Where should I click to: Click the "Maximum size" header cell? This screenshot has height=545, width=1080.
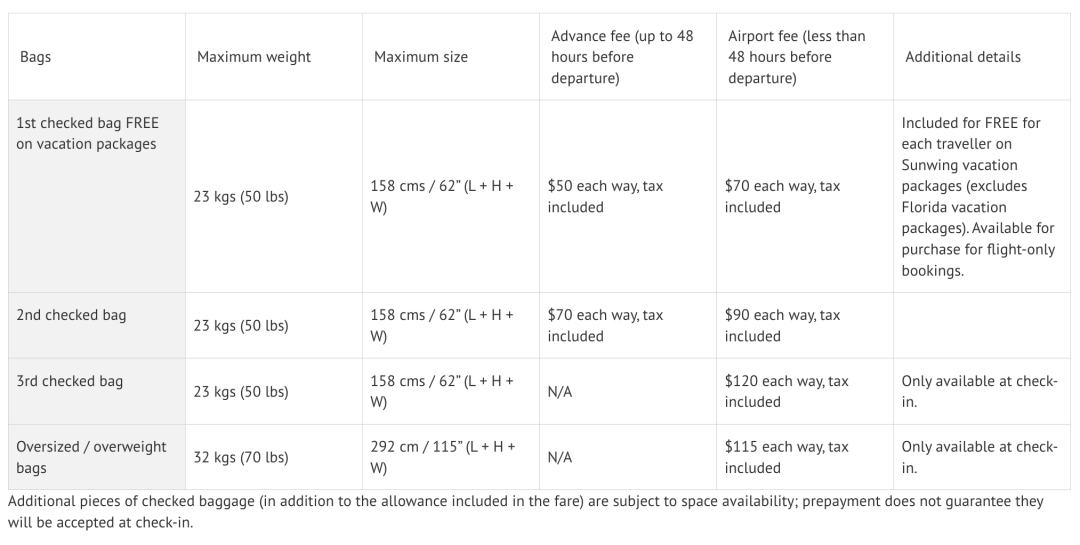click(x=421, y=57)
